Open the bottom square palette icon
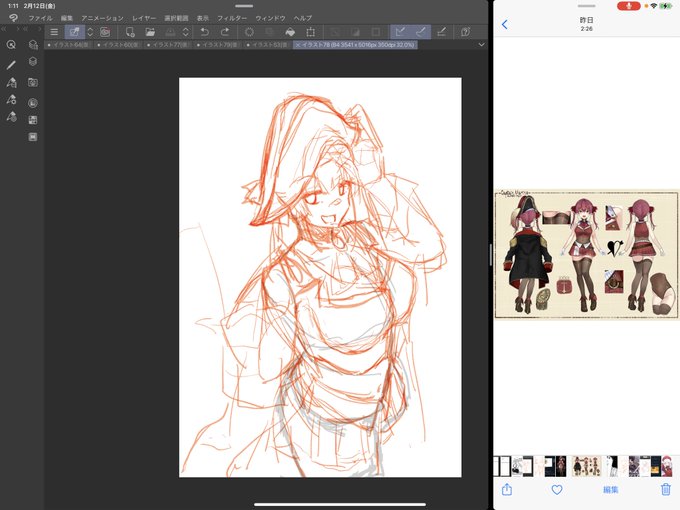 [x=33, y=137]
